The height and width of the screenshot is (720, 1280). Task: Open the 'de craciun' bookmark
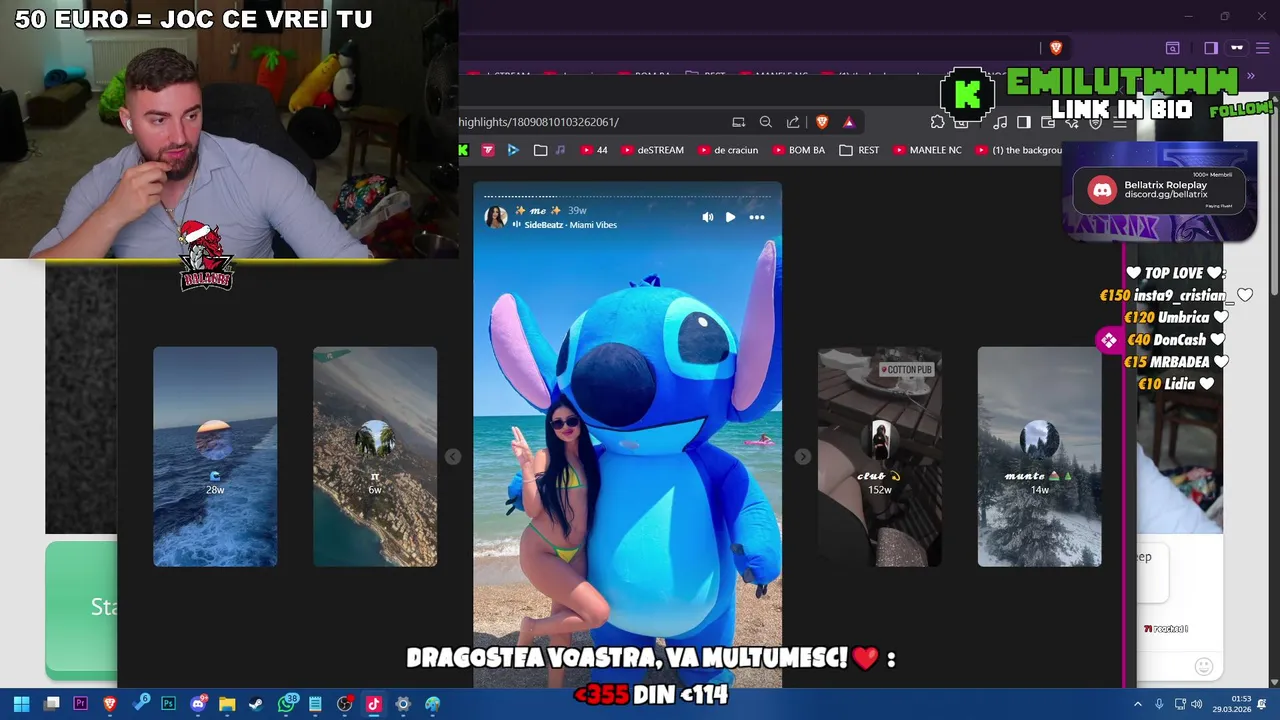728,150
